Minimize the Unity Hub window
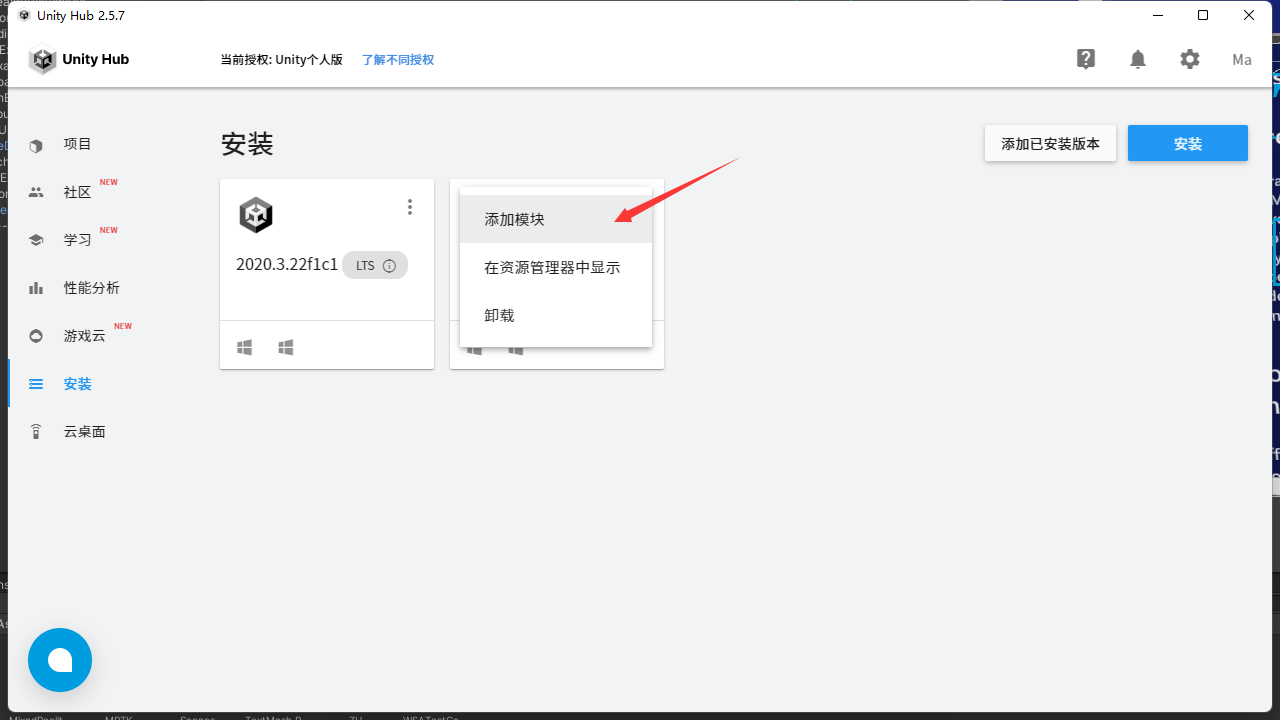 (x=1157, y=15)
